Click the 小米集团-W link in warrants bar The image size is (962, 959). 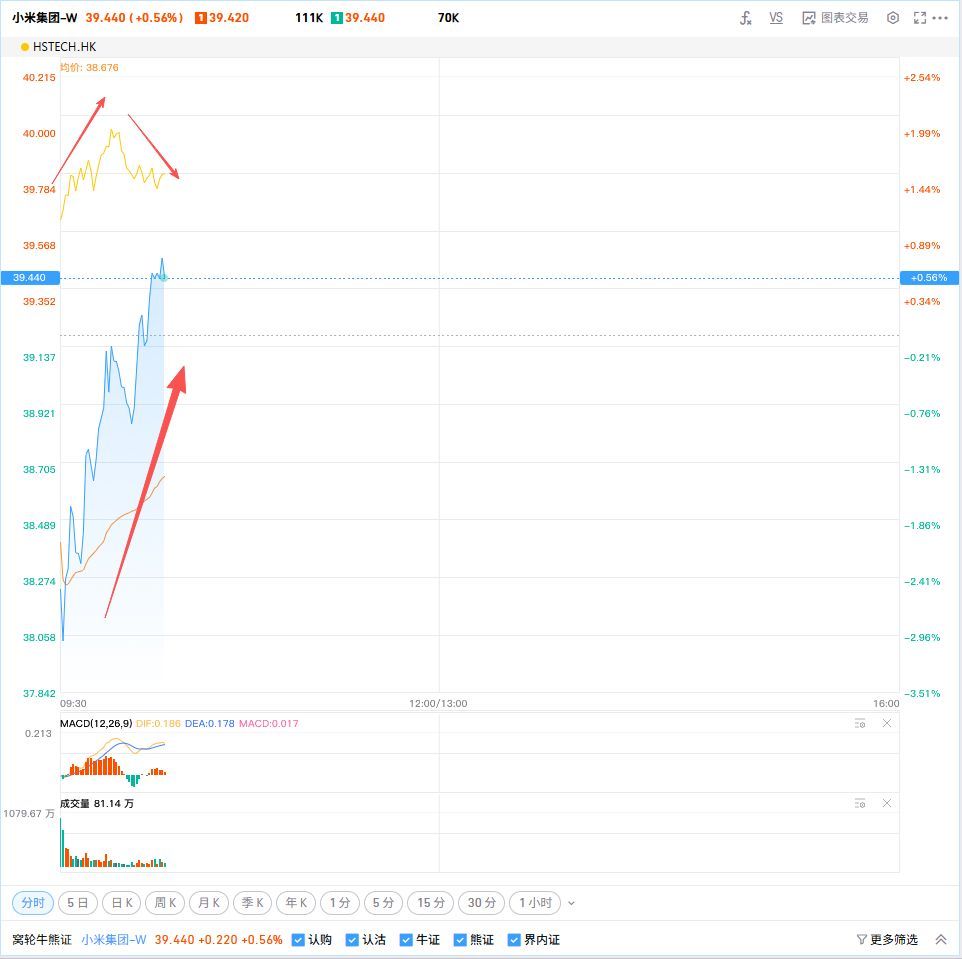point(113,940)
